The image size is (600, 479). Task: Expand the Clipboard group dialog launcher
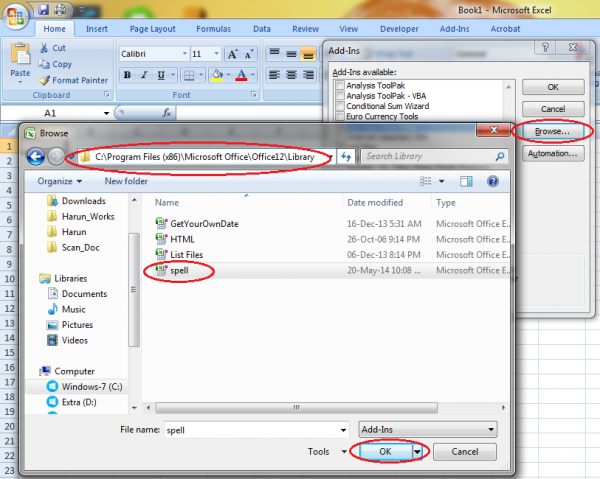pos(107,94)
